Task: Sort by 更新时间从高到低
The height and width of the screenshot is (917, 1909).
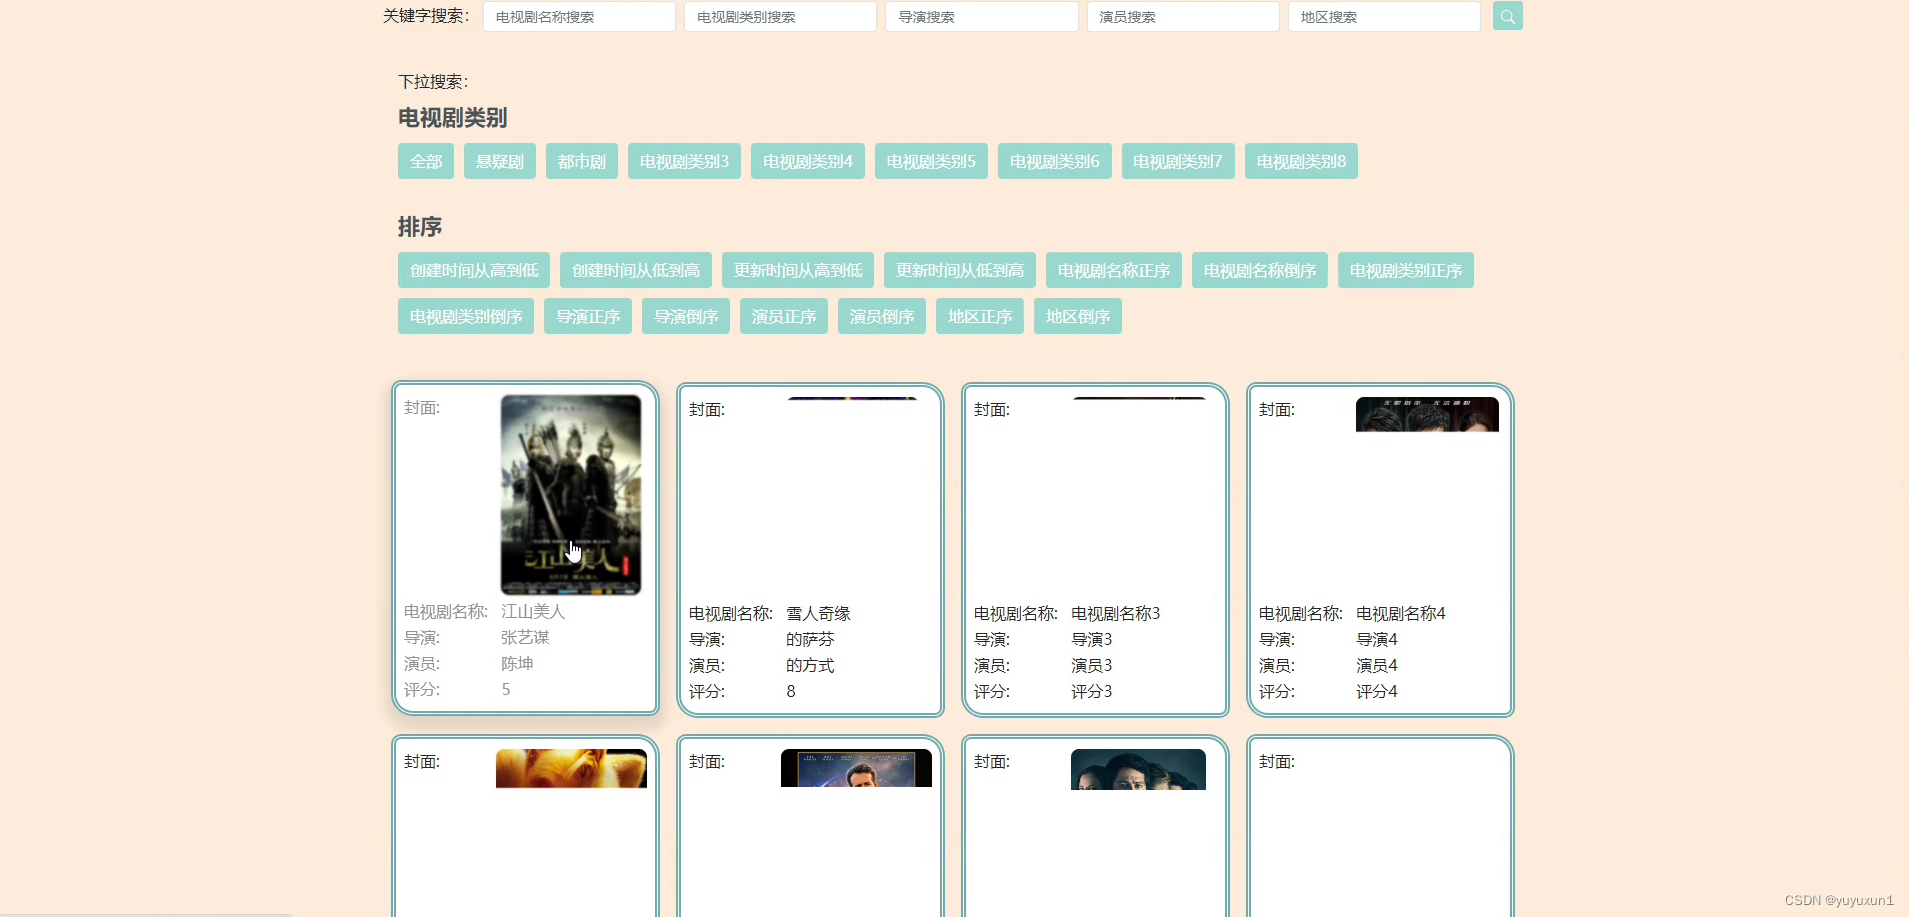Action: click(x=798, y=270)
